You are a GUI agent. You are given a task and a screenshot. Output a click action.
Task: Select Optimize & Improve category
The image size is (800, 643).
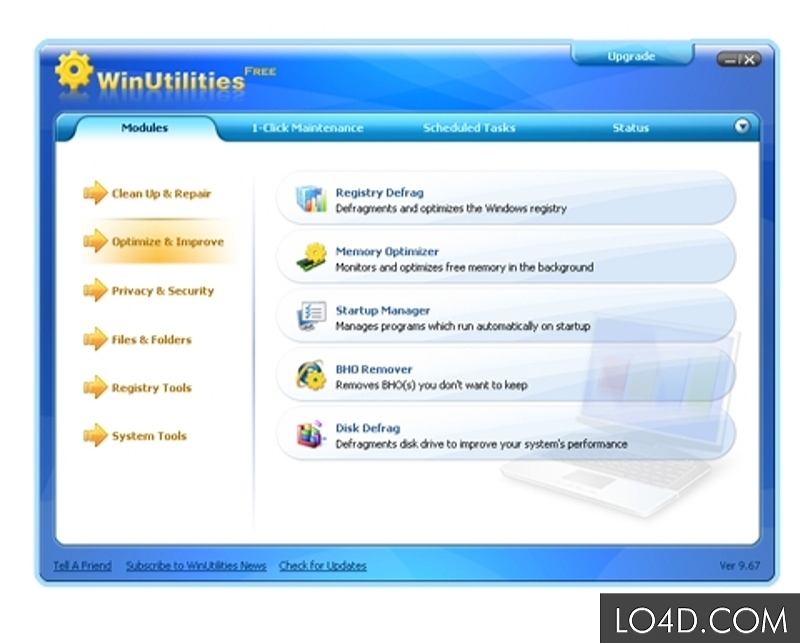(x=167, y=241)
